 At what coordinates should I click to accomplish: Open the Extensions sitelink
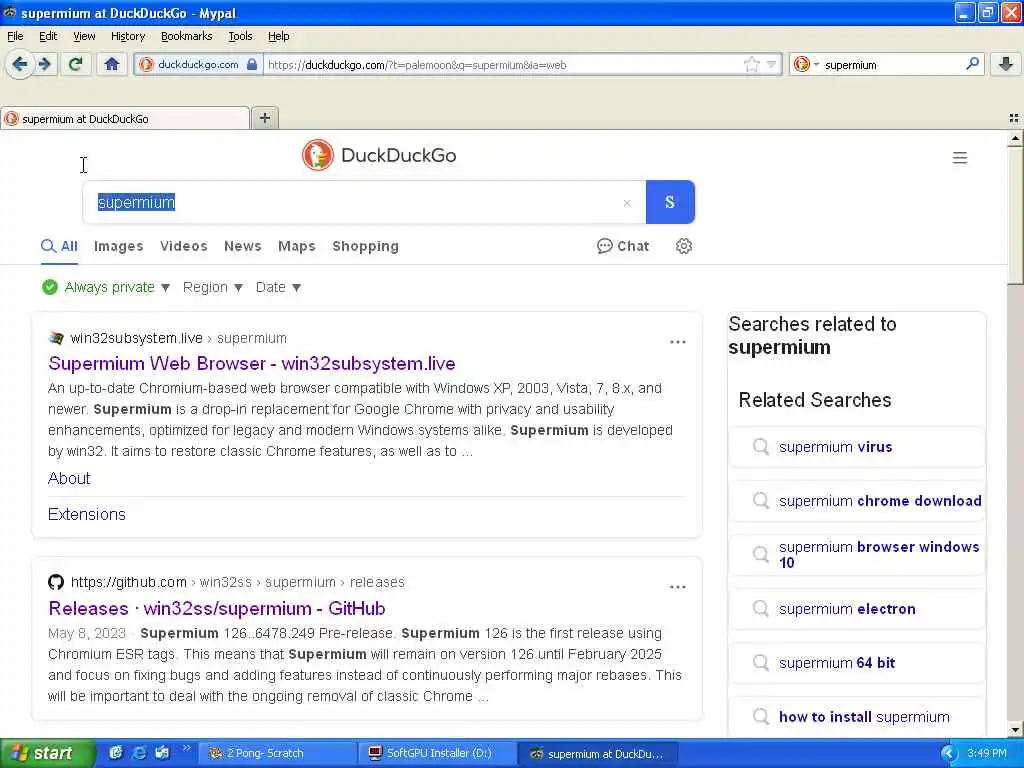tap(87, 515)
